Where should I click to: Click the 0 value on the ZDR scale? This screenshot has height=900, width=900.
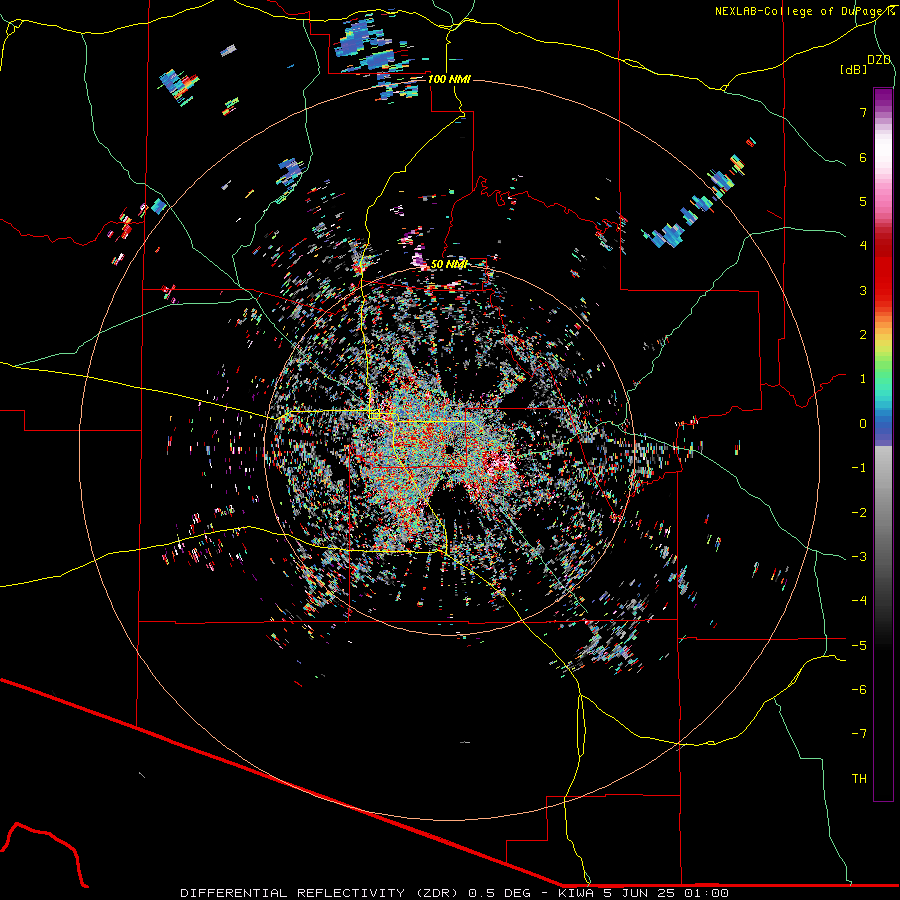pos(863,424)
